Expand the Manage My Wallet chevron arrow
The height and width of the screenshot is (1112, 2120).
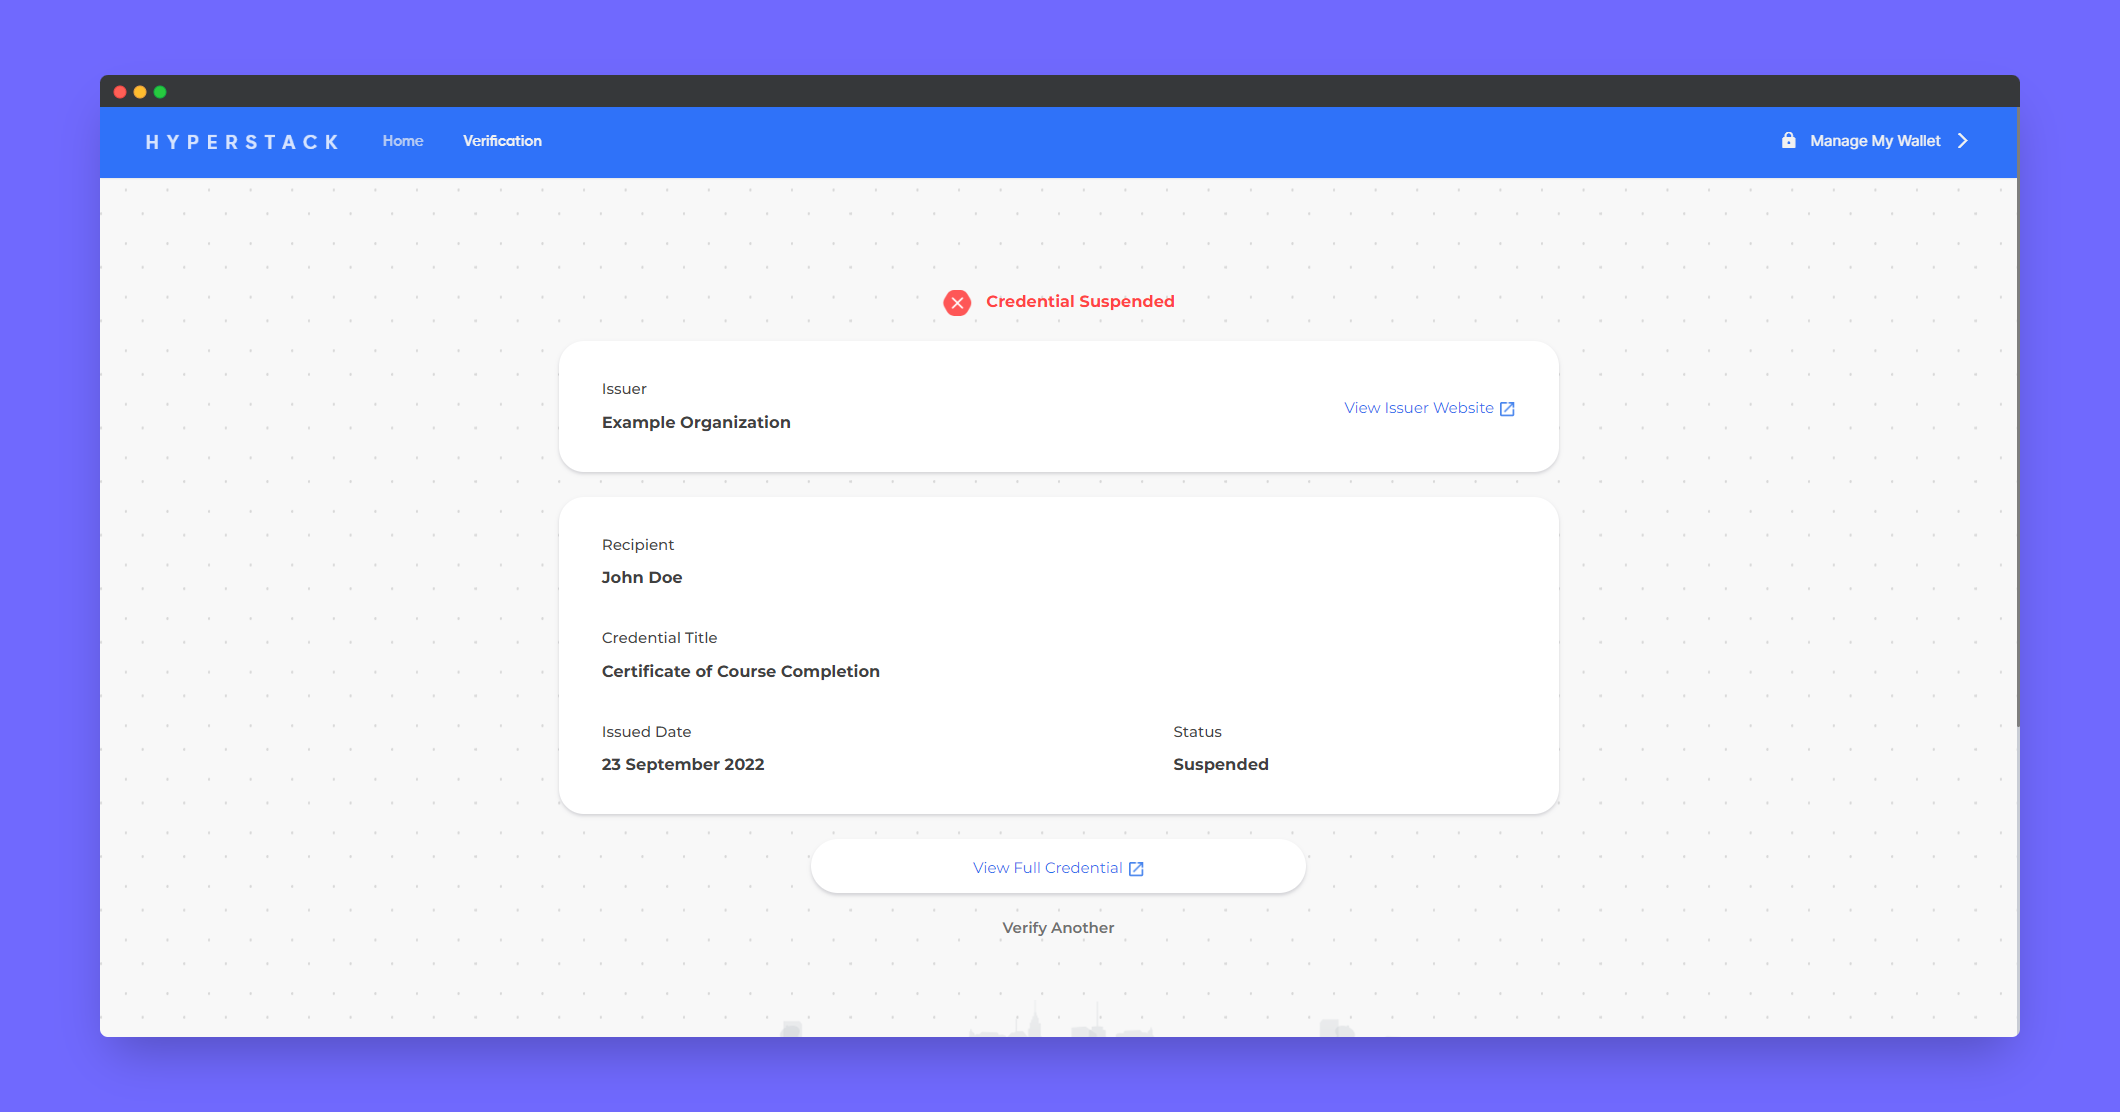point(1963,141)
